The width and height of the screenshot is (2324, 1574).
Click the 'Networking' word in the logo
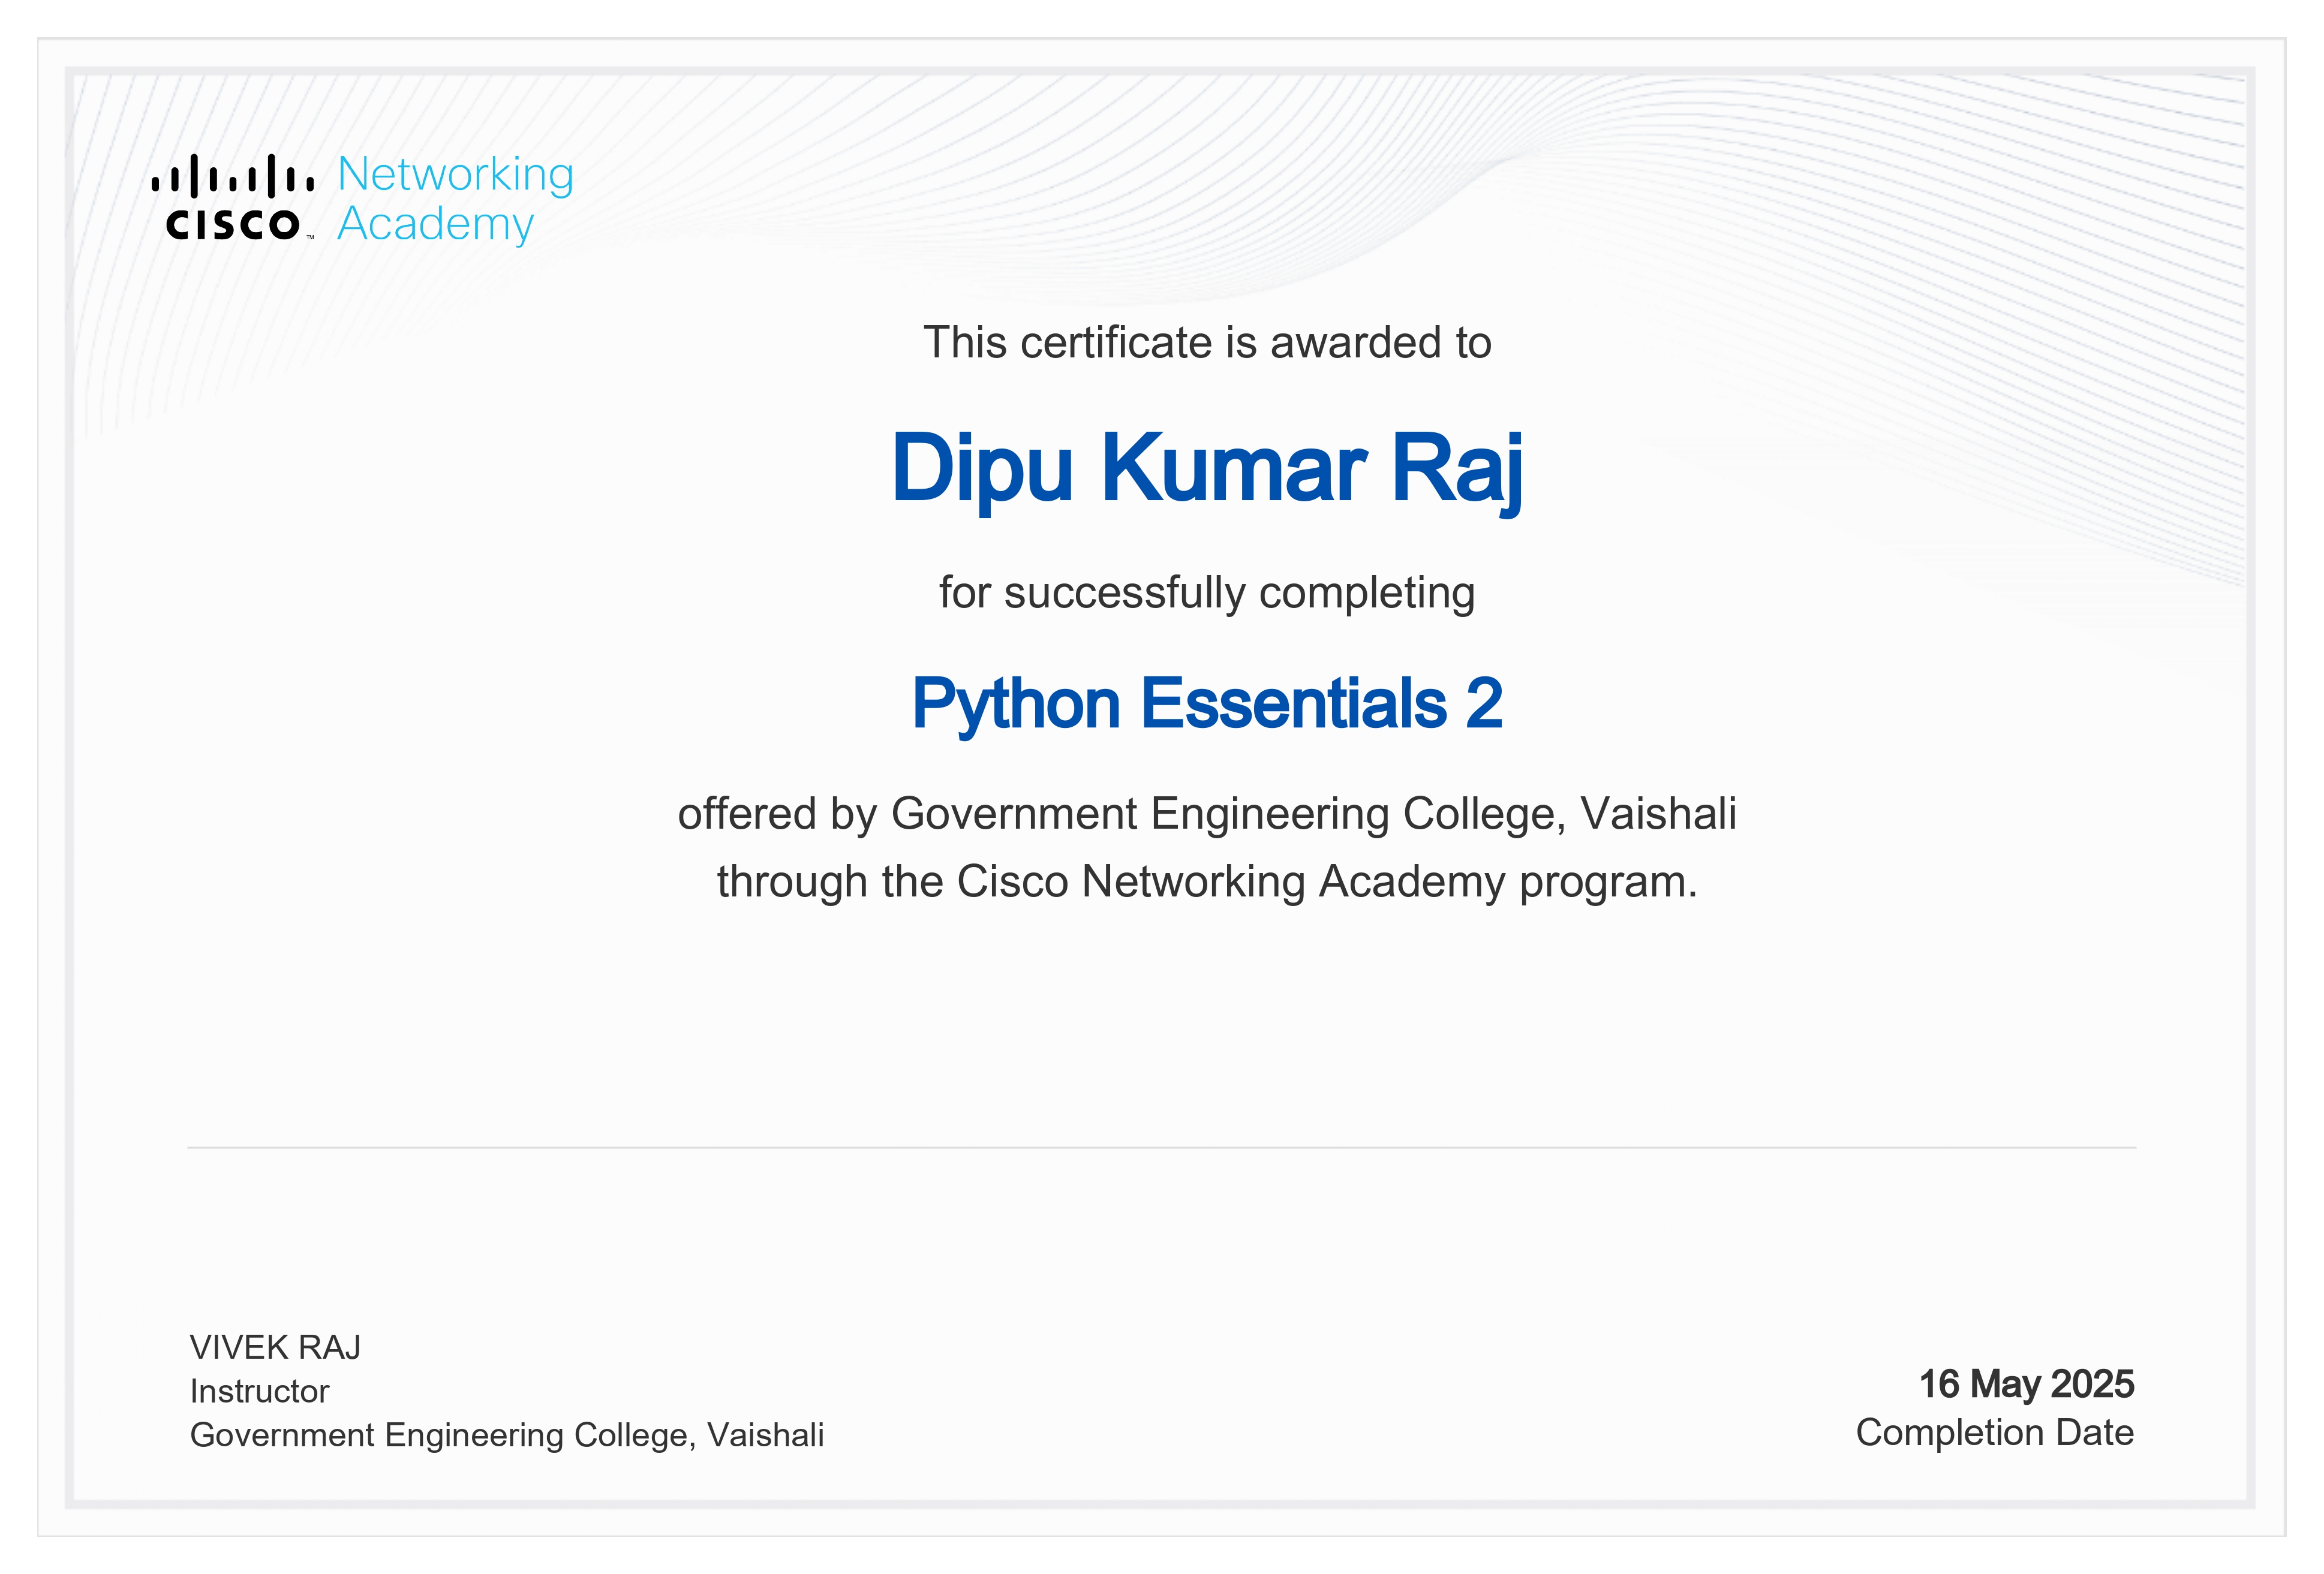(456, 176)
